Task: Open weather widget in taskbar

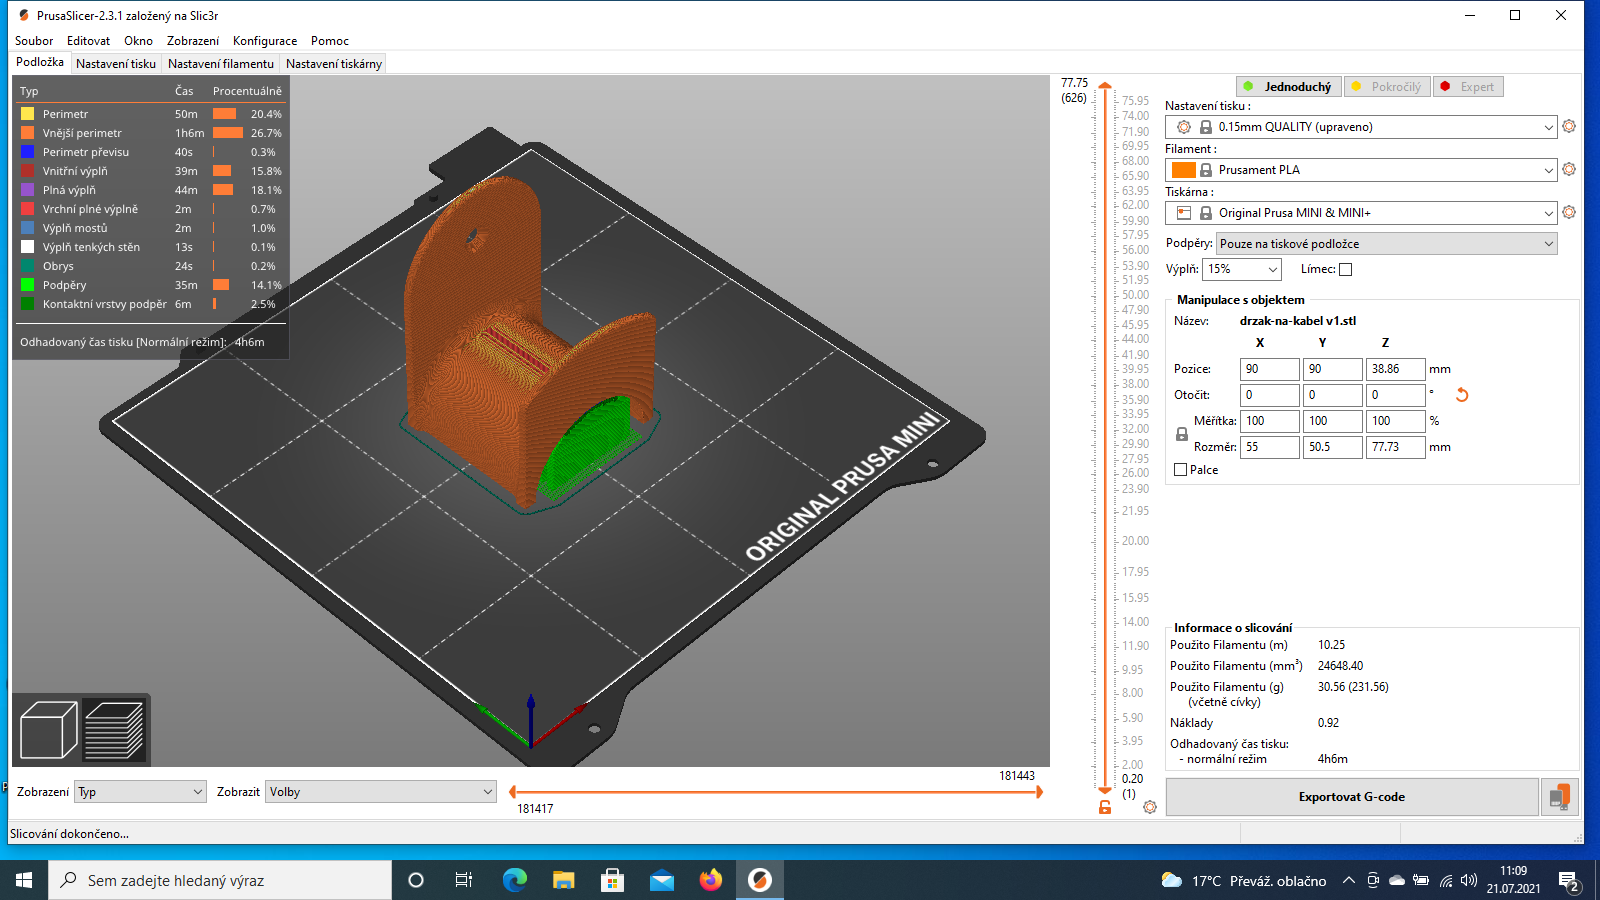Action: 1244,881
